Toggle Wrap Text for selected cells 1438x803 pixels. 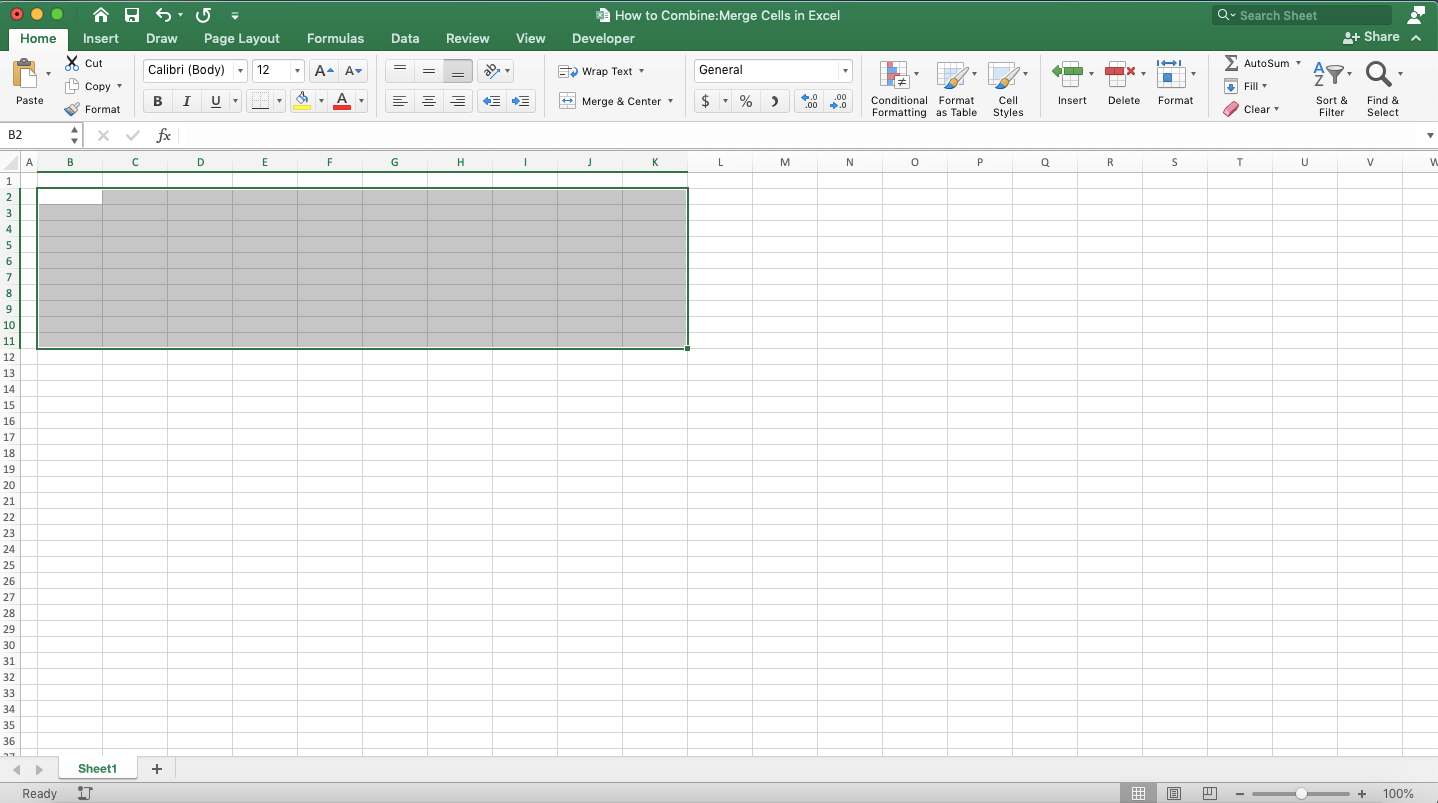click(x=601, y=71)
